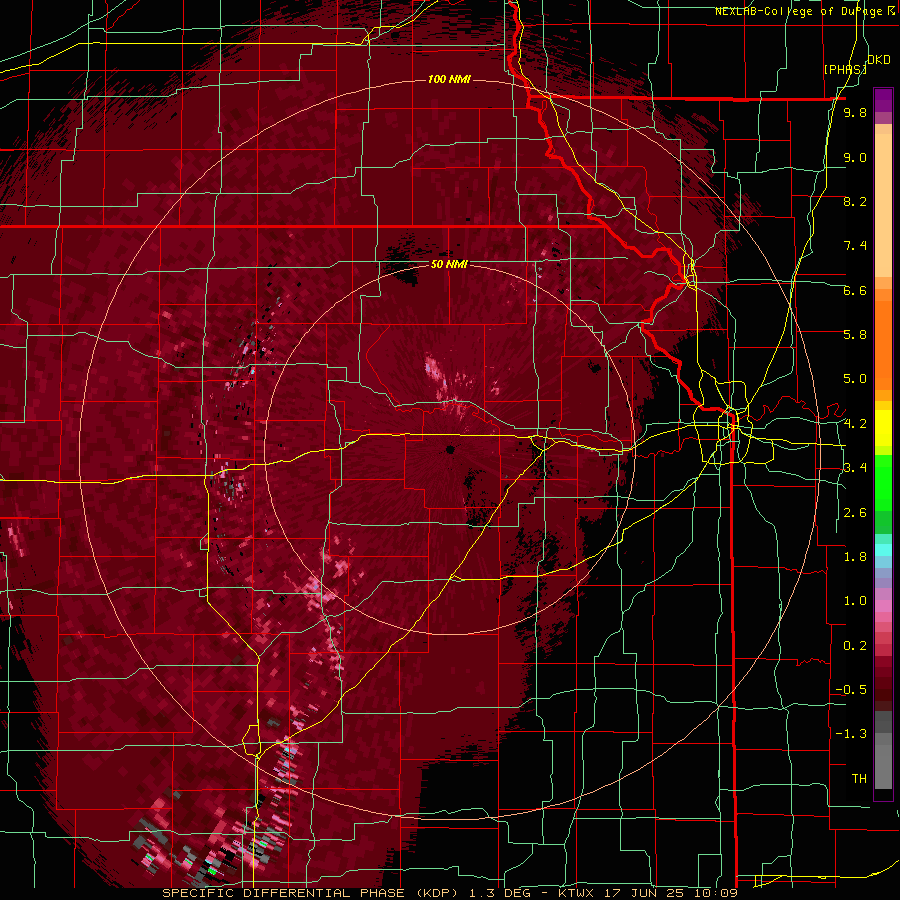The height and width of the screenshot is (900, 900).
Task: Click the [PHAS] product label
Action: [845, 69]
